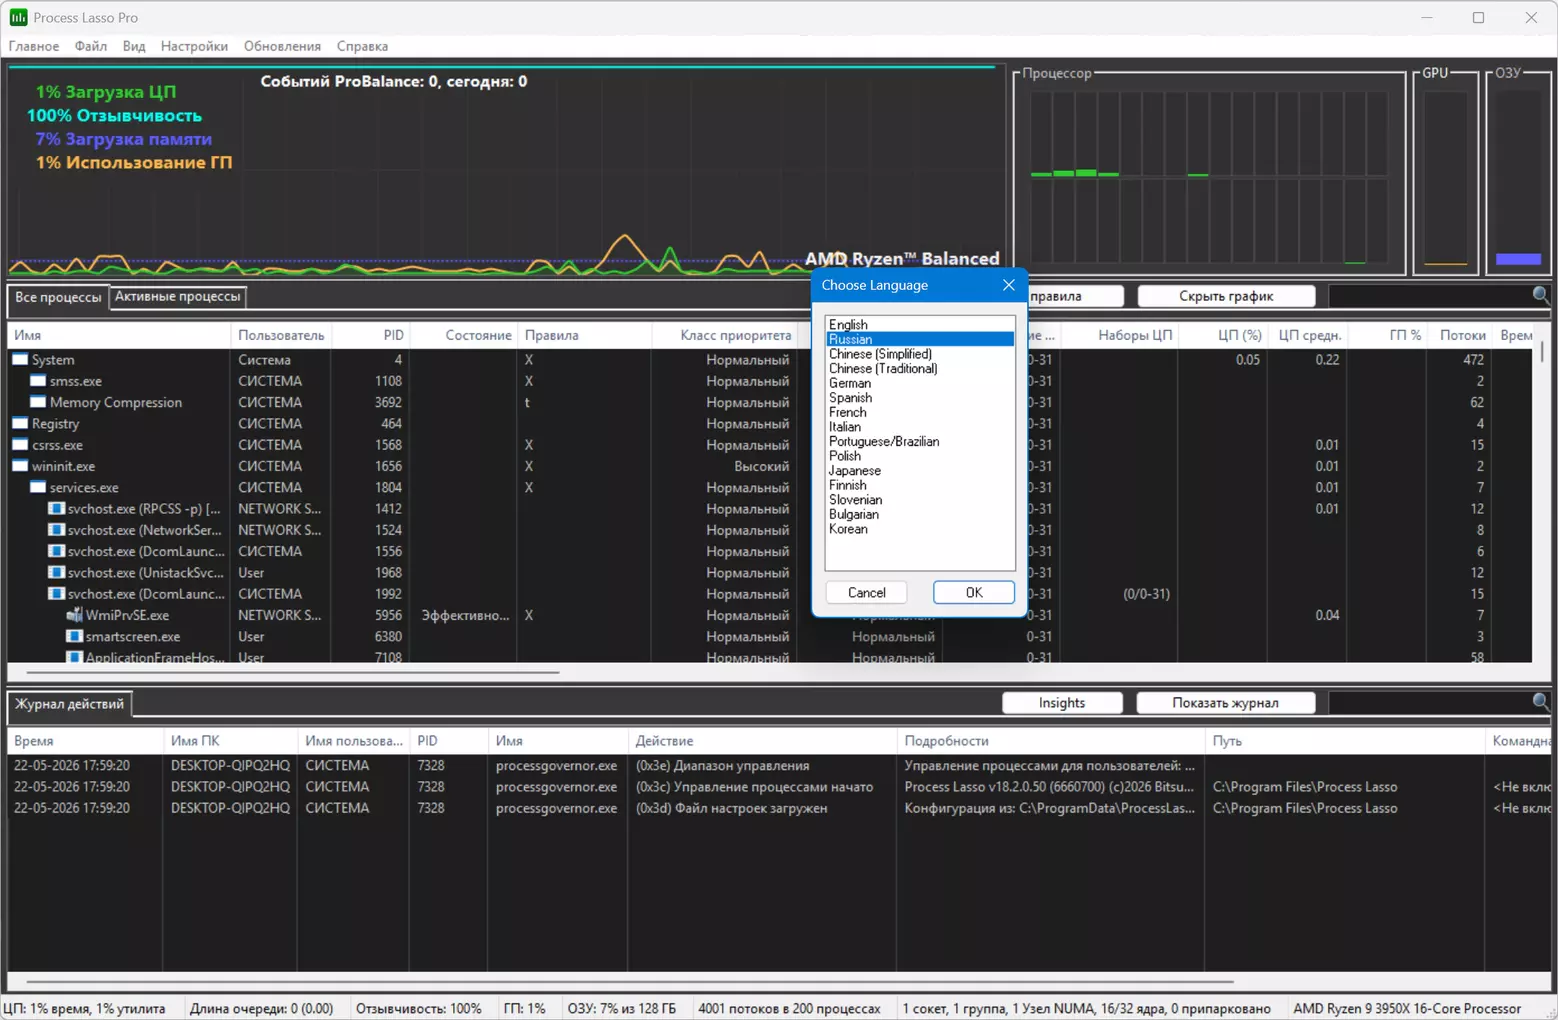Viewport: 1558px width, 1020px height.
Task: Open the Главное menu
Action: pyautogui.click(x=34, y=46)
